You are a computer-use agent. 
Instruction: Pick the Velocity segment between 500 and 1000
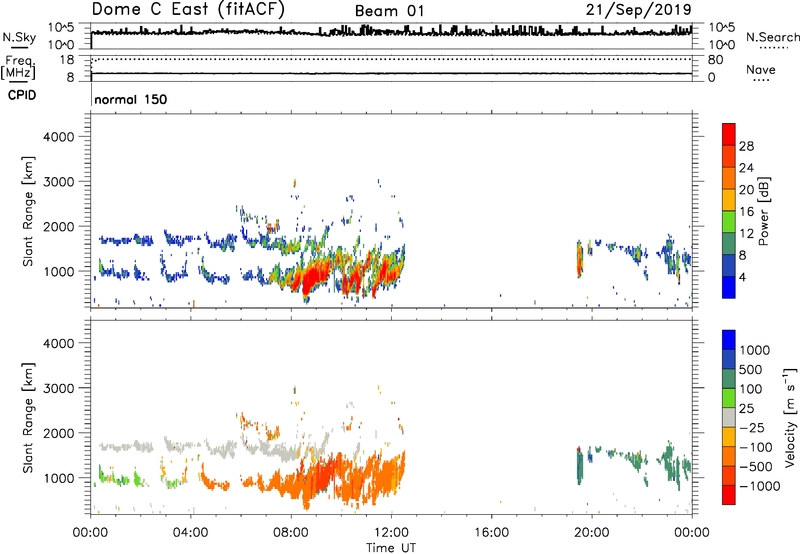pyautogui.click(x=729, y=360)
